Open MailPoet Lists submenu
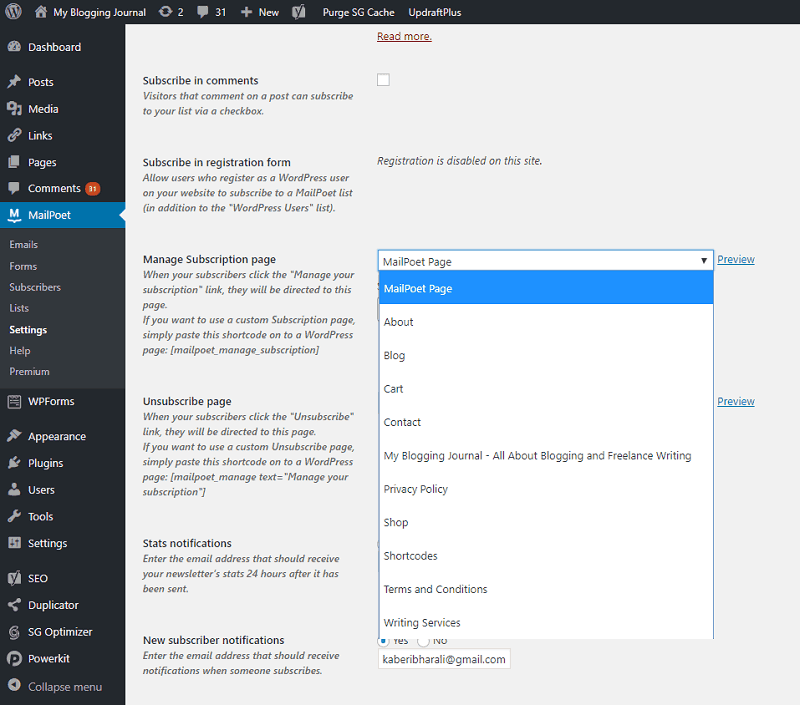This screenshot has height=705, width=800. 19,308
